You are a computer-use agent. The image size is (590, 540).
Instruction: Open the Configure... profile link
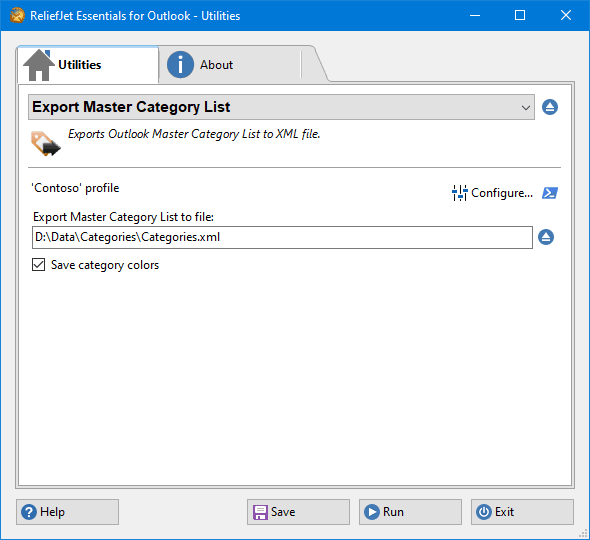point(502,193)
